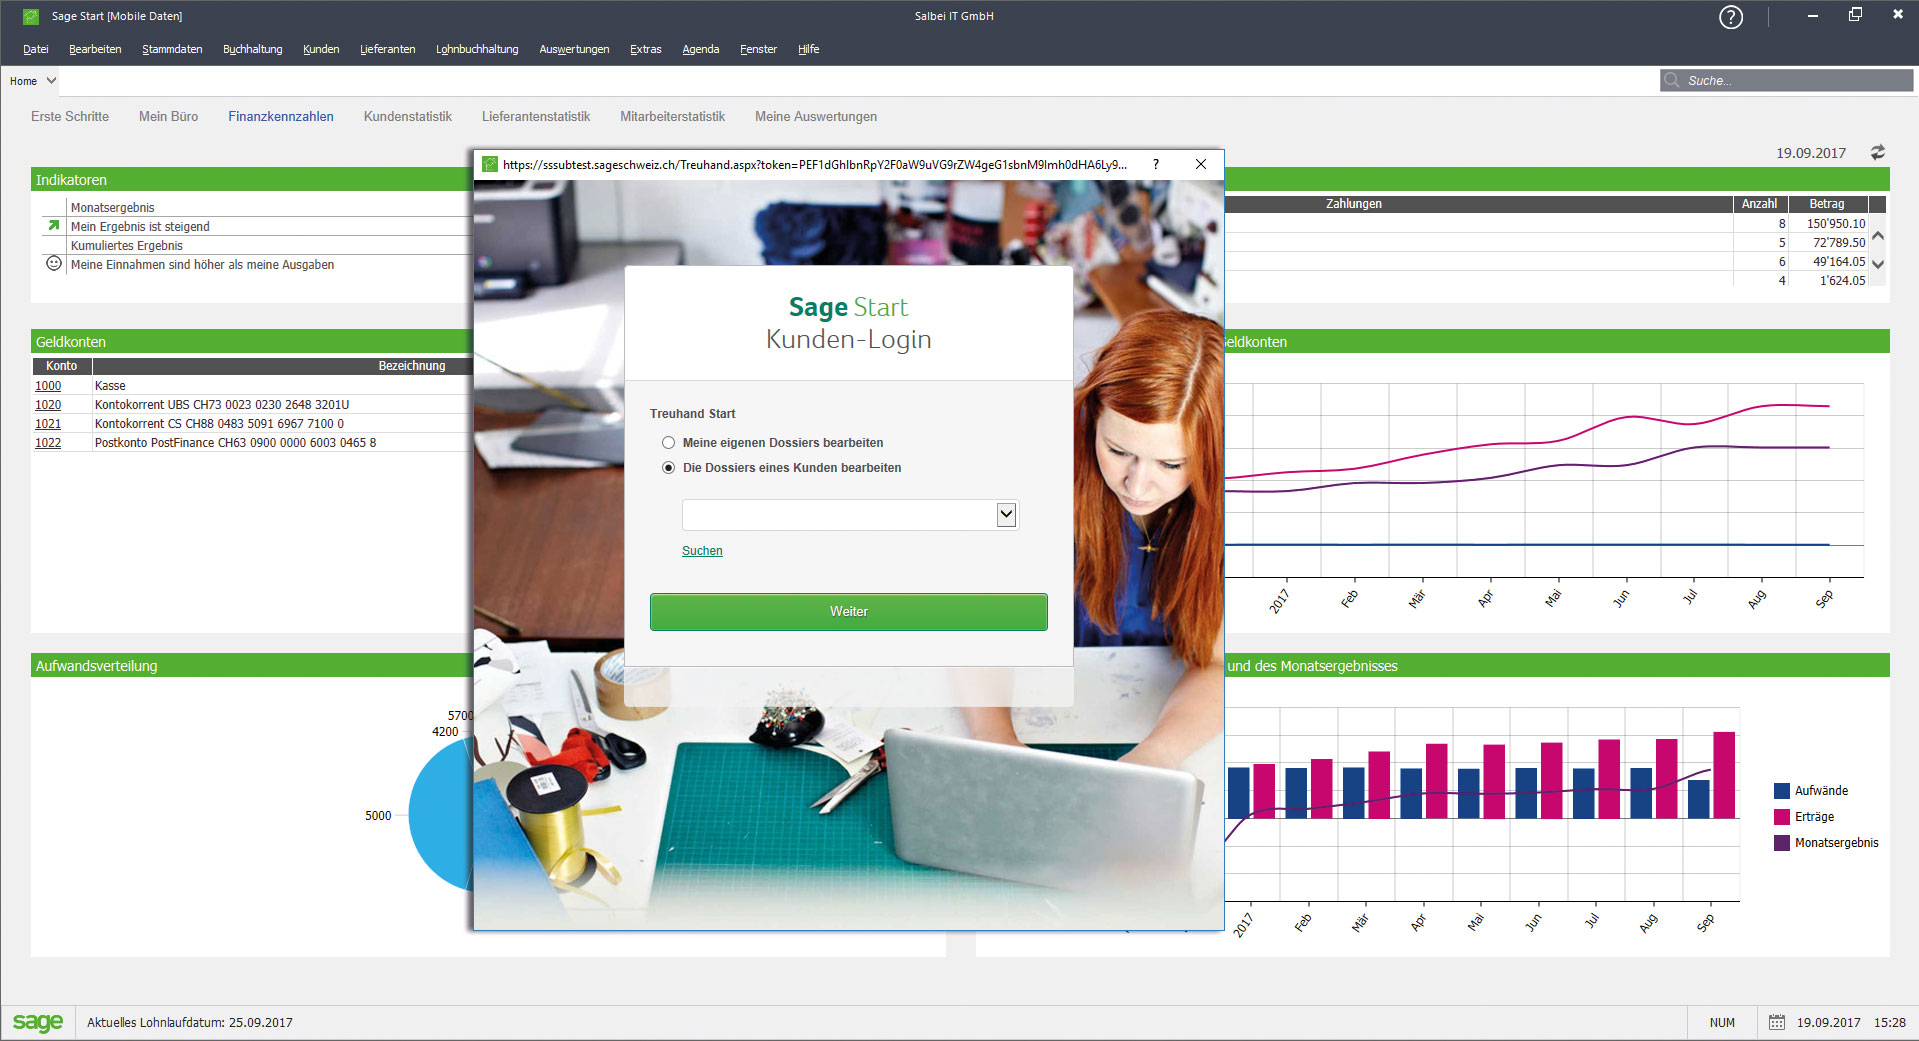The height and width of the screenshot is (1041, 1919).
Task: Click 'Mein Ergebnis ist steigend' text
Action: tap(140, 227)
